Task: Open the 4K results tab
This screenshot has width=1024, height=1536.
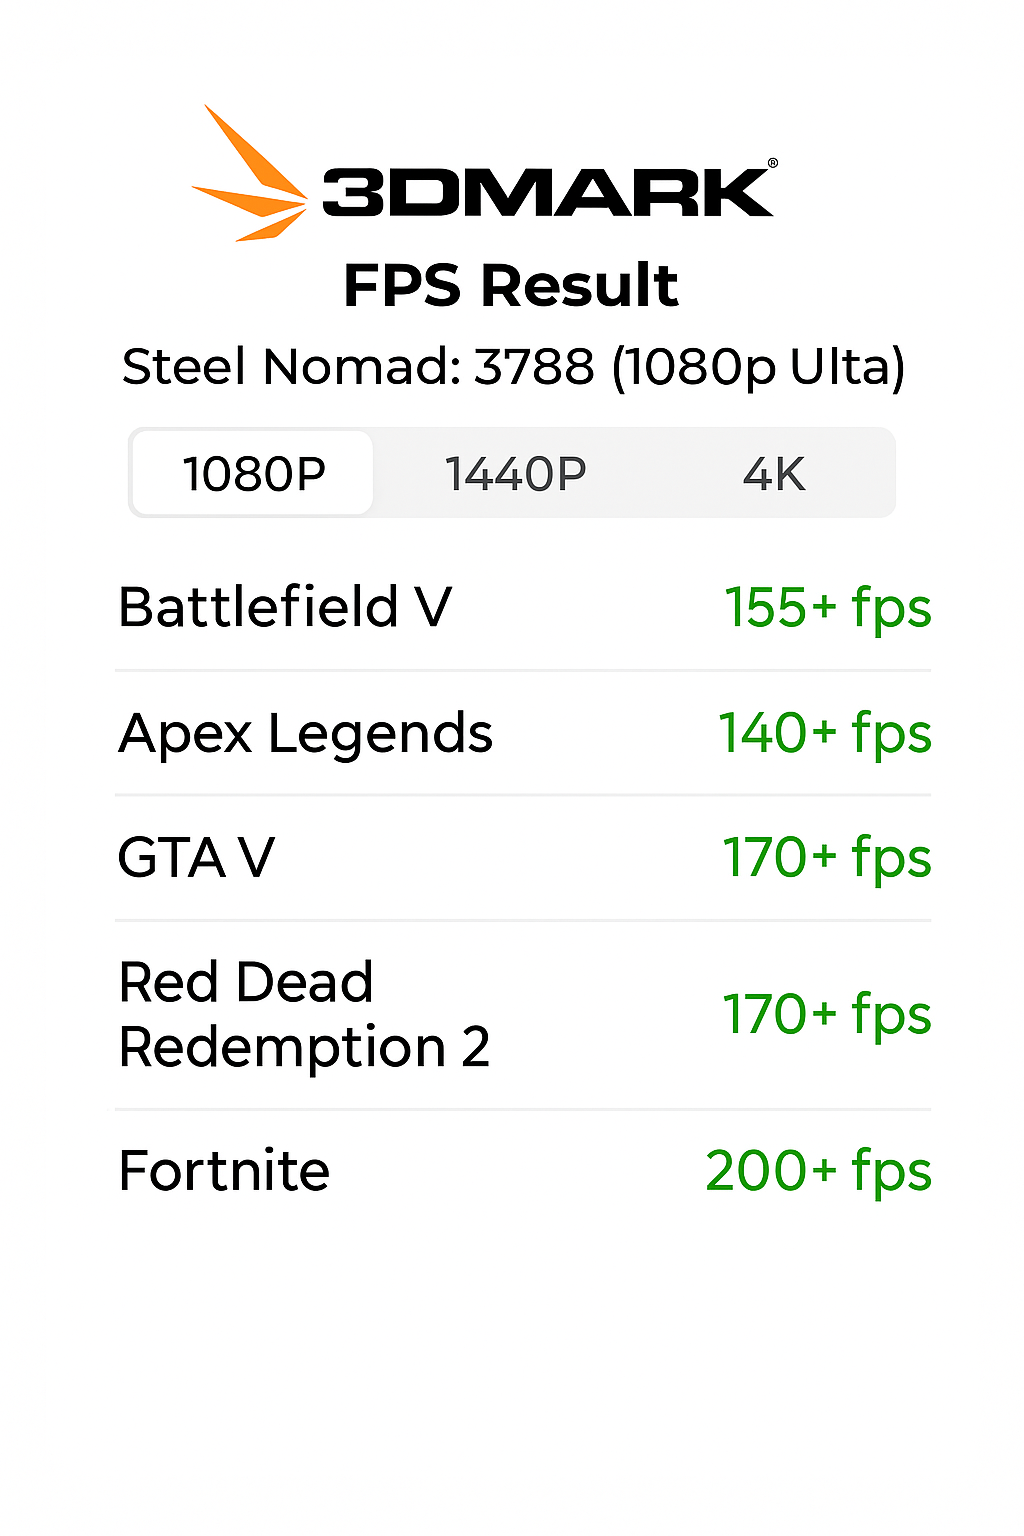Action: tap(777, 473)
